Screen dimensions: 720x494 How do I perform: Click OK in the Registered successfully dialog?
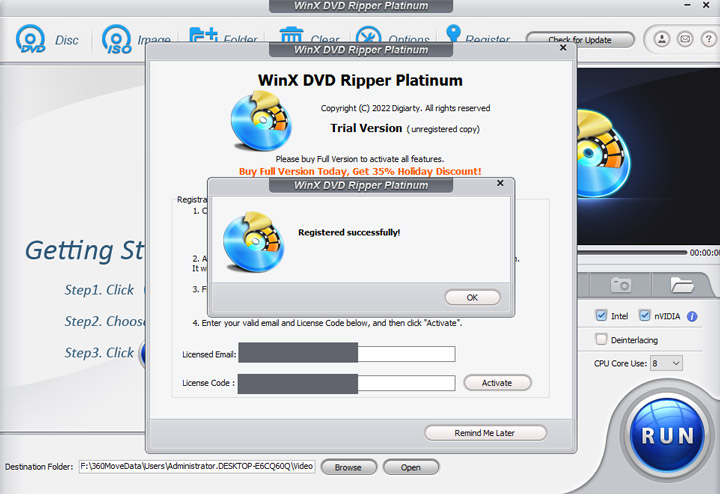coord(472,298)
